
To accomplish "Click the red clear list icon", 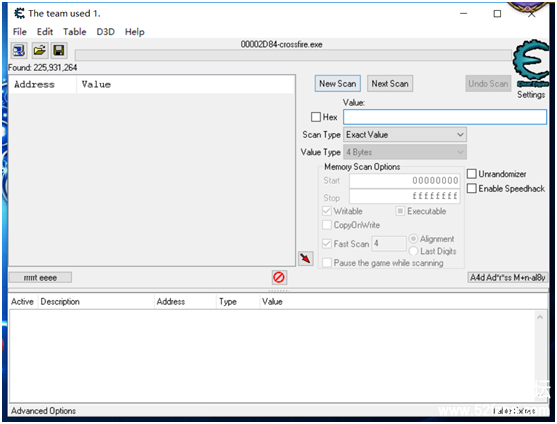I will [x=279, y=277].
